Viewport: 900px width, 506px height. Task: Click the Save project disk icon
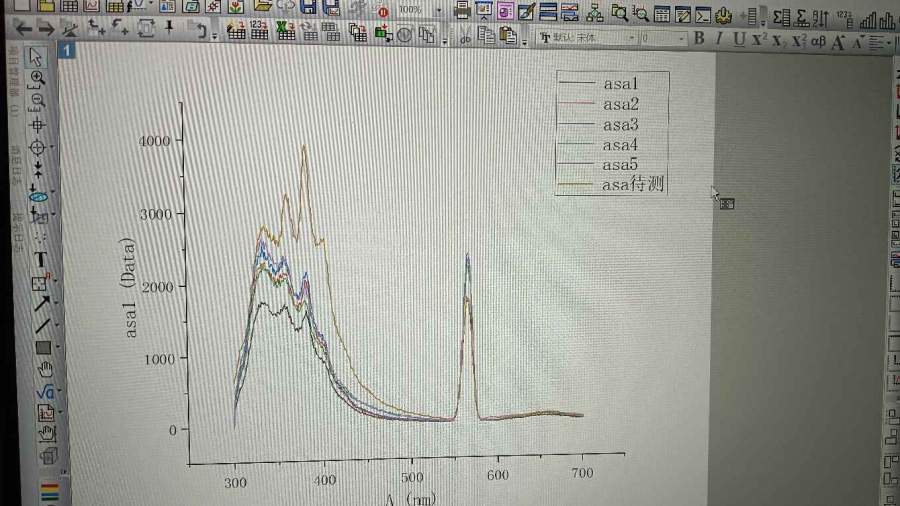point(309,8)
